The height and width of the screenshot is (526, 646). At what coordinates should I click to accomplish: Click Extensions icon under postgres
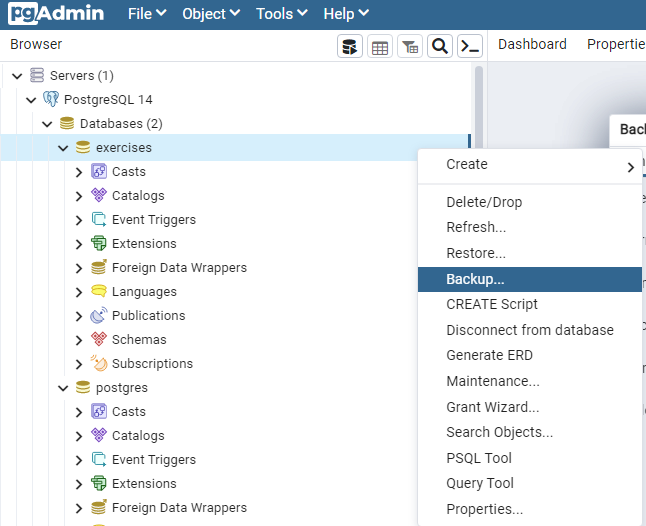[x=99, y=484]
